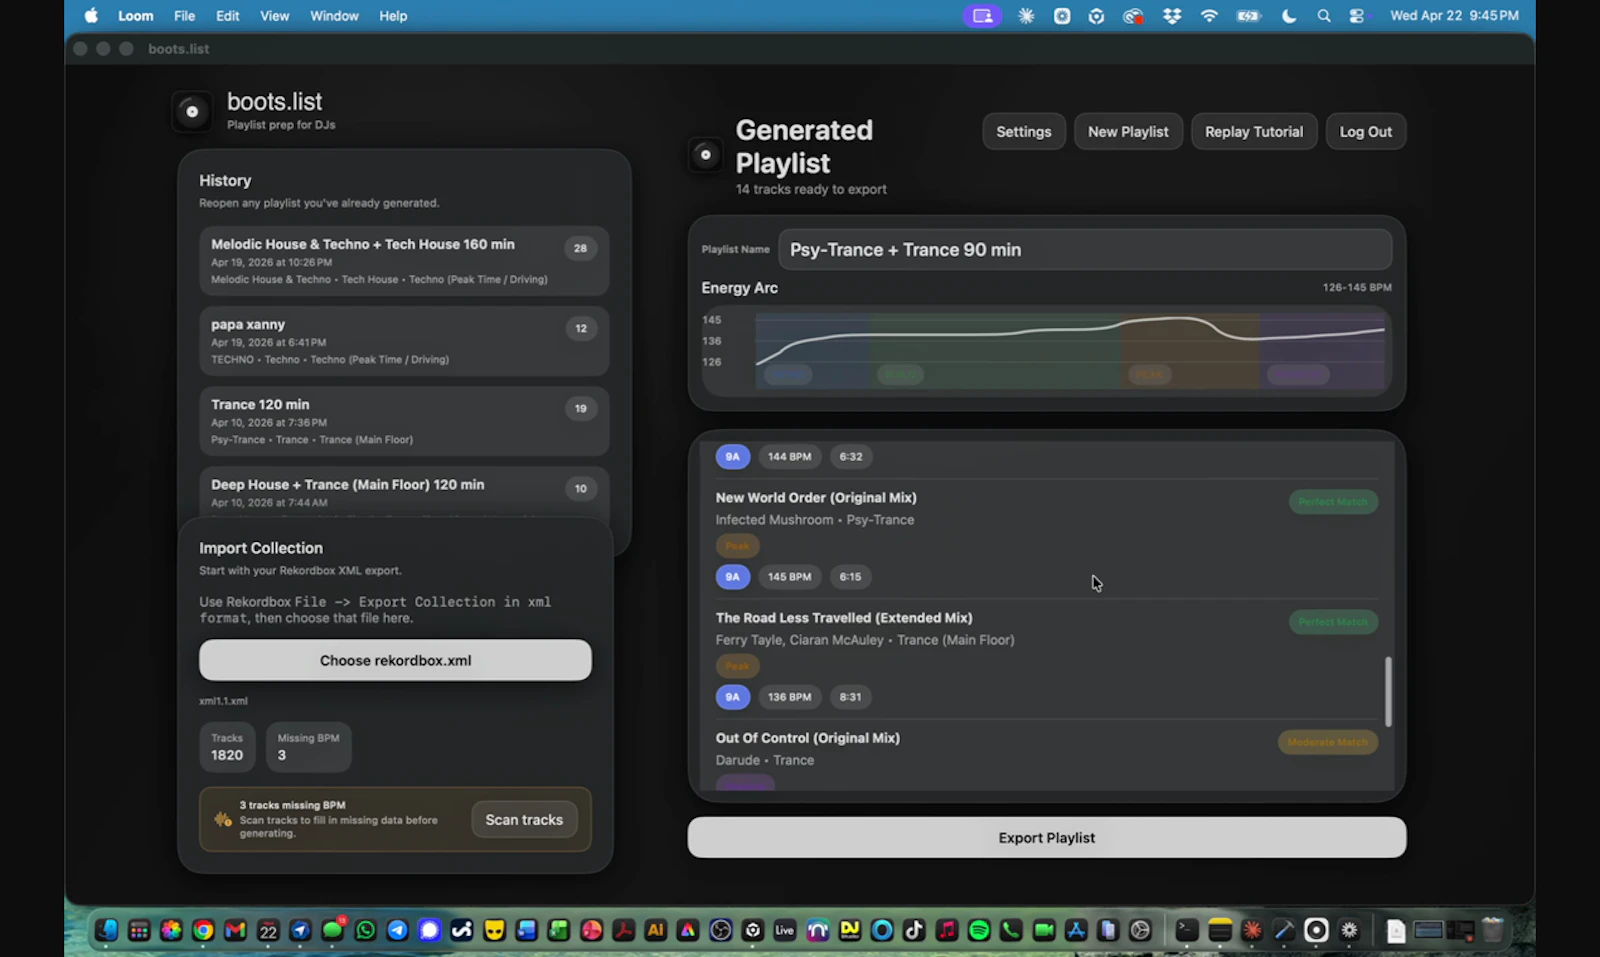Open Xcode hammer icon in dock
Viewport: 1600px width, 957px height.
click(1284, 931)
